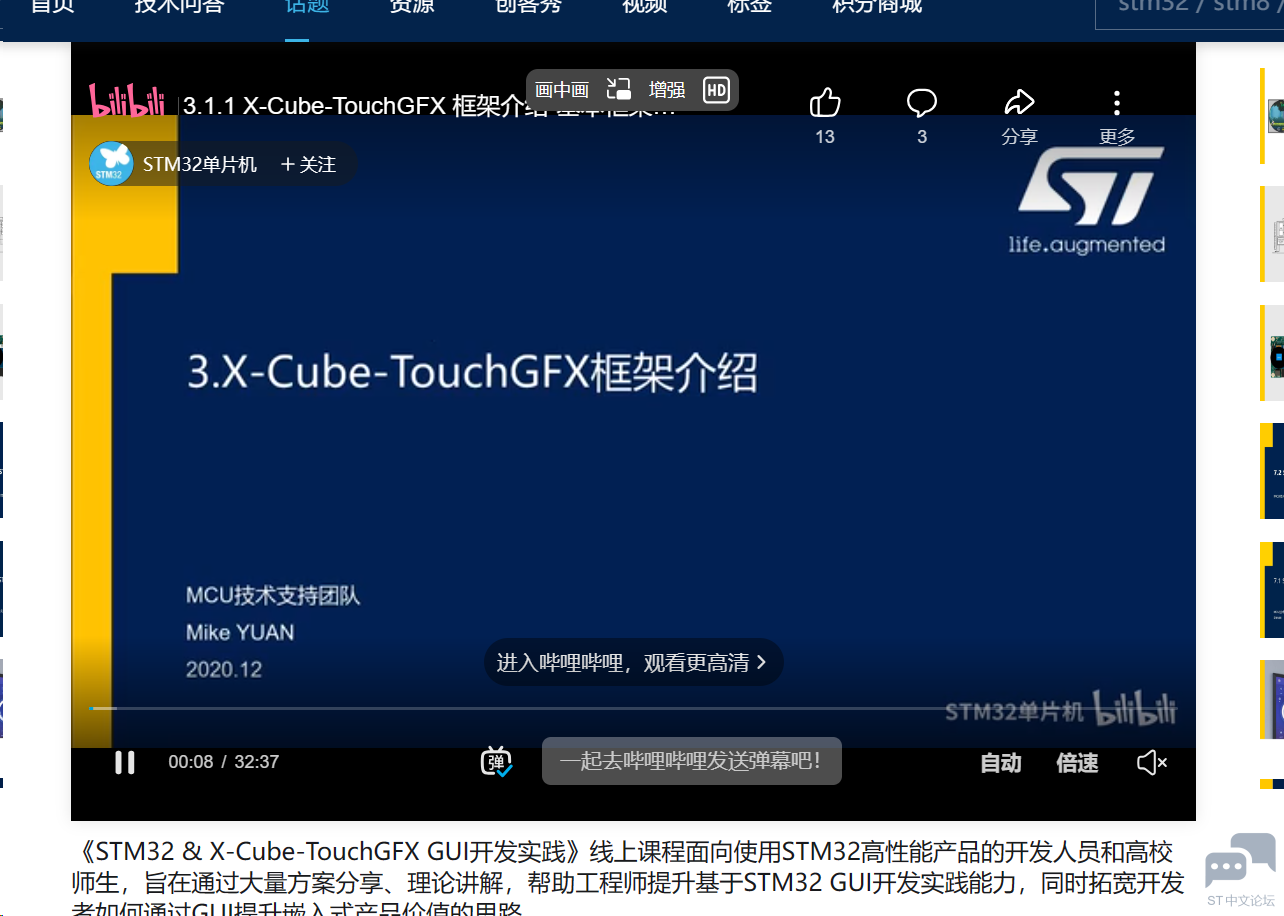Open STM32单片机 uploader name link
The image size is (1284, 916).
[x=200, y=164]
